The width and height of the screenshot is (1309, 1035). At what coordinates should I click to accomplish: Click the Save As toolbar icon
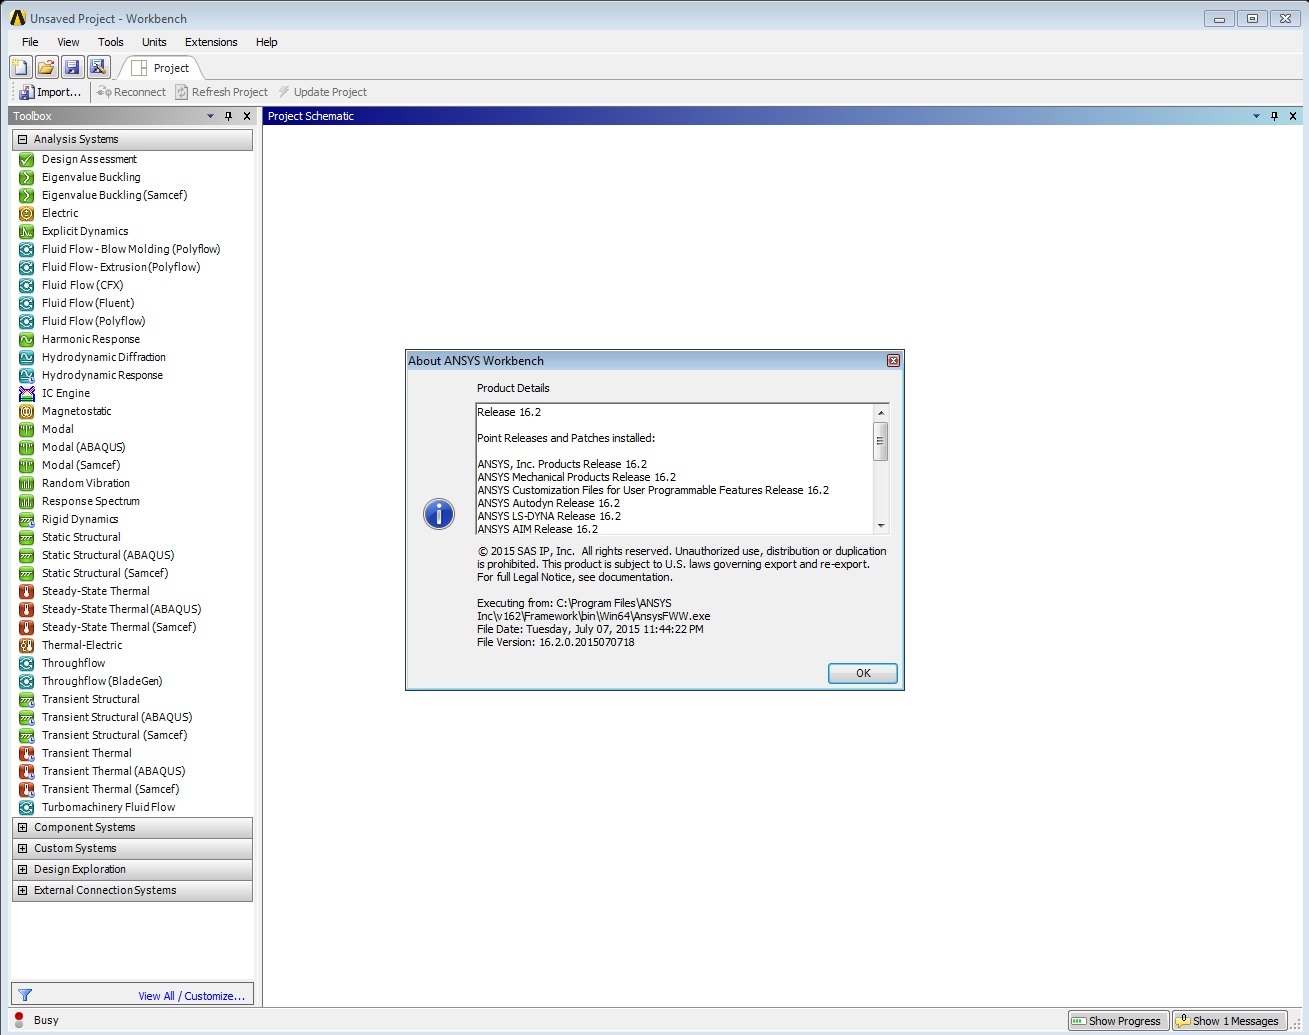98,67
